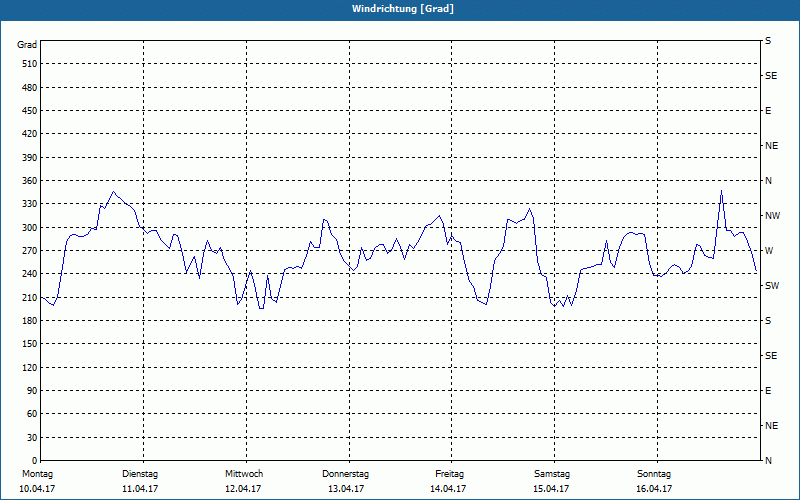Choose the 'Freitag' day label

449,474
